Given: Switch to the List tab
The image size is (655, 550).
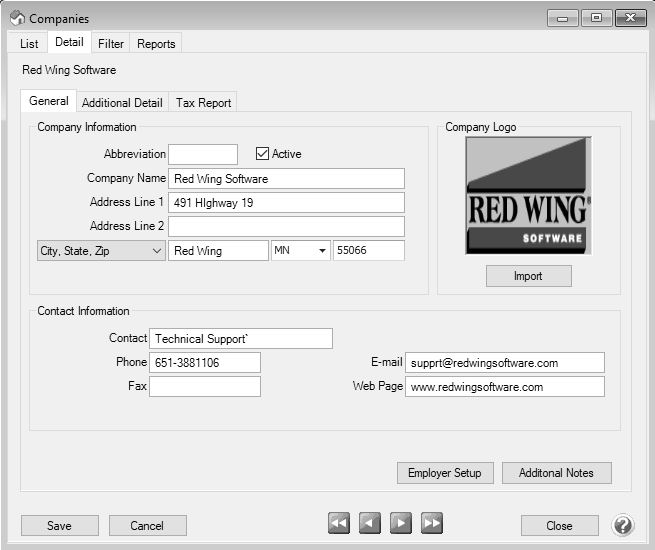Looking at the screenshot, I should [29, 44].
